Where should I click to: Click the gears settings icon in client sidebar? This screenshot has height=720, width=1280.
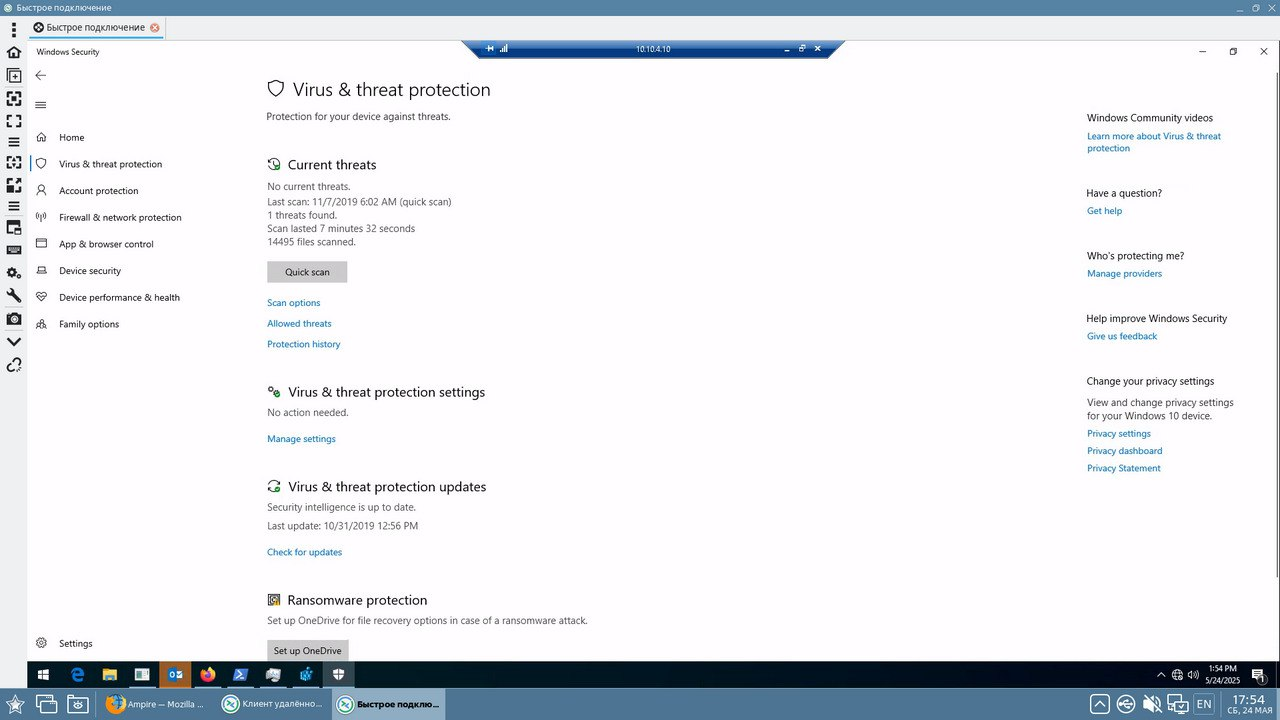(14, 273)
